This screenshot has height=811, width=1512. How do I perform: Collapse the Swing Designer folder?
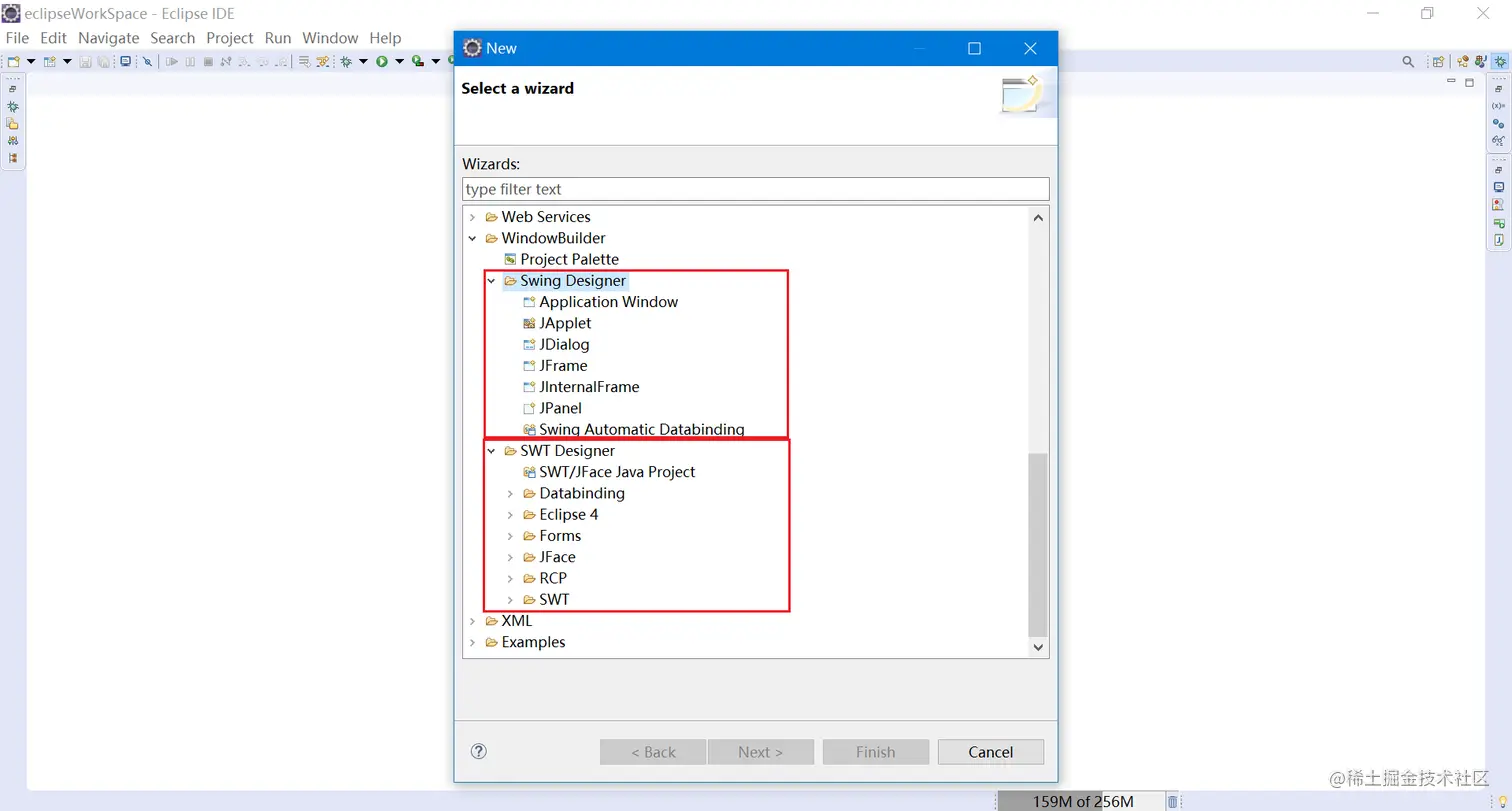(491, 281)
